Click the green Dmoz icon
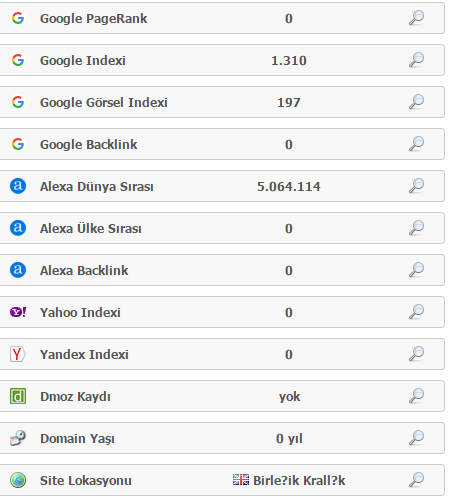This screenshot has width=453, height=499. [18, 396]
